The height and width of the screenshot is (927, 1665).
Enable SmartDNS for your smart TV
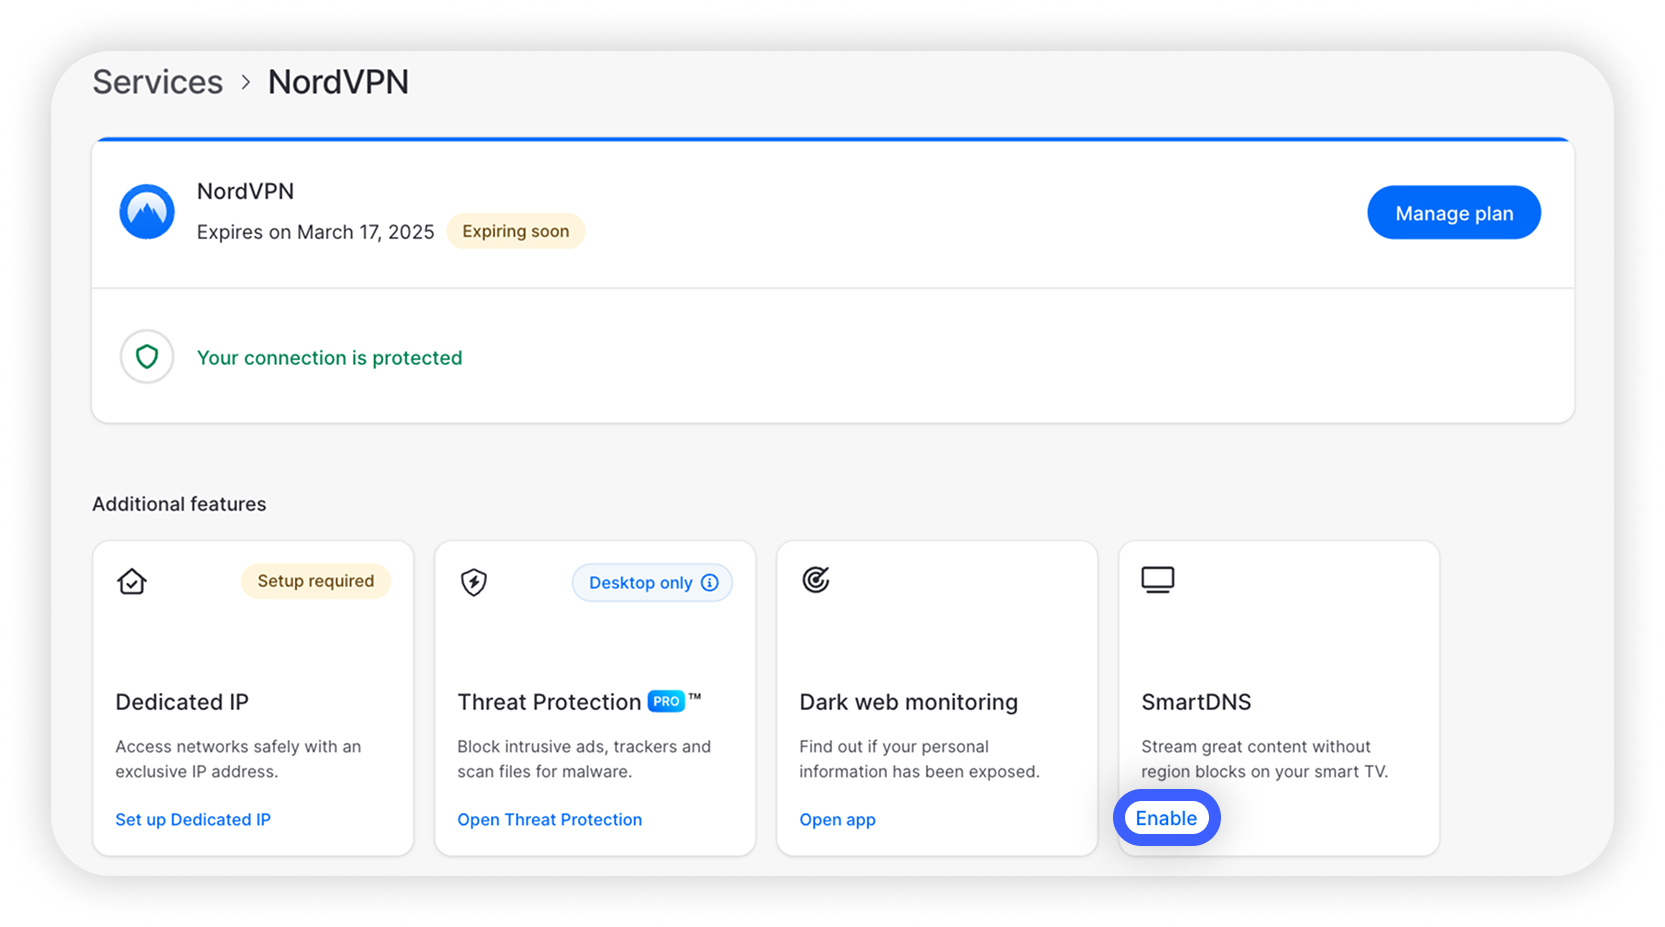coord(1167,817)
